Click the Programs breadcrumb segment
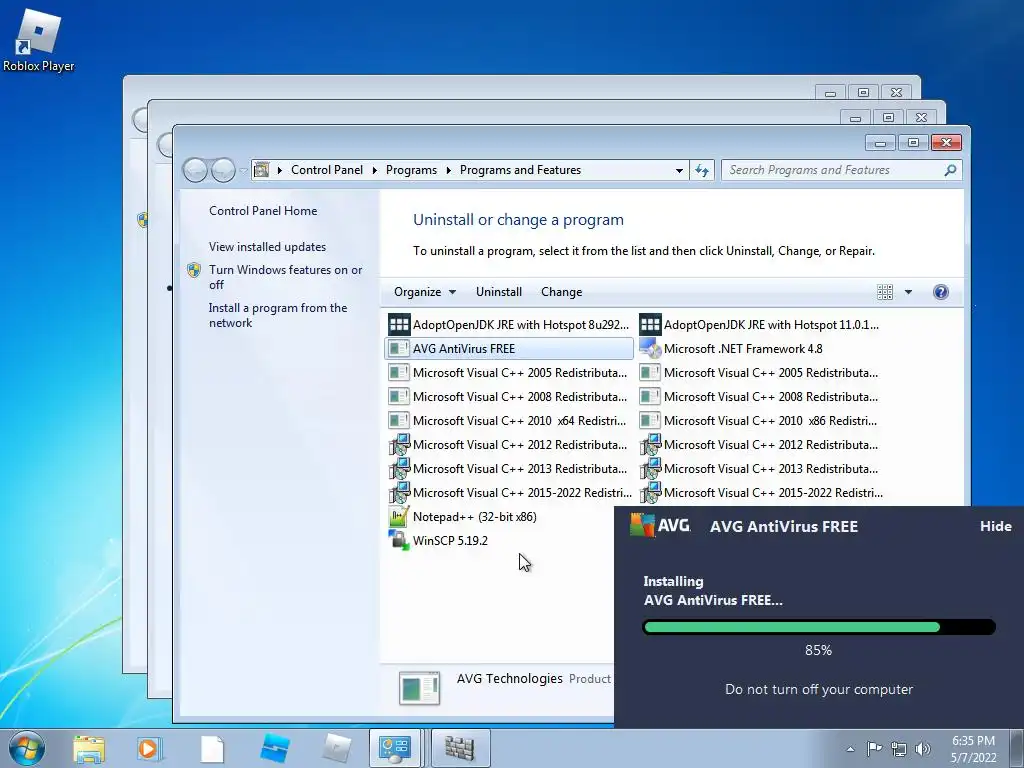The height and width of the screenshot is (768, 1024). [411, 170]
